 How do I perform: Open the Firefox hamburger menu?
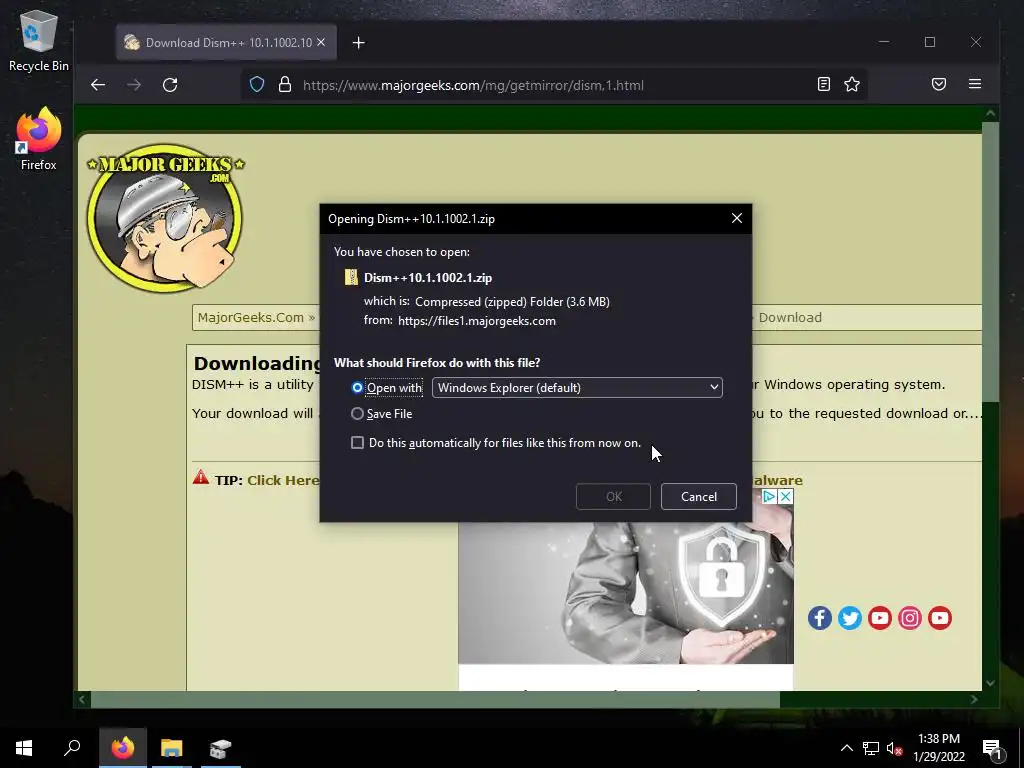tap(975, 84)
